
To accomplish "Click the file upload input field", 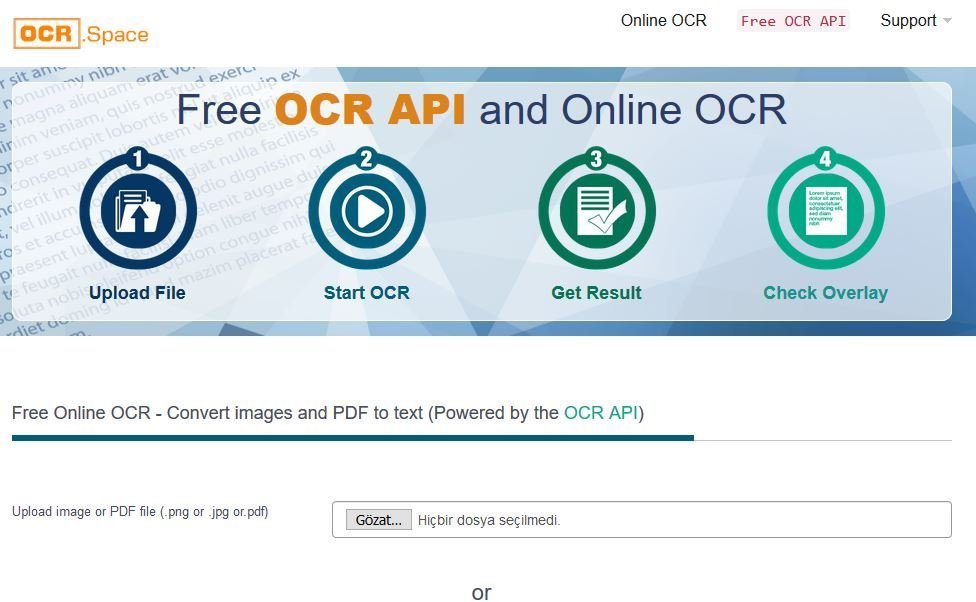I will click(x=642, y=519).
